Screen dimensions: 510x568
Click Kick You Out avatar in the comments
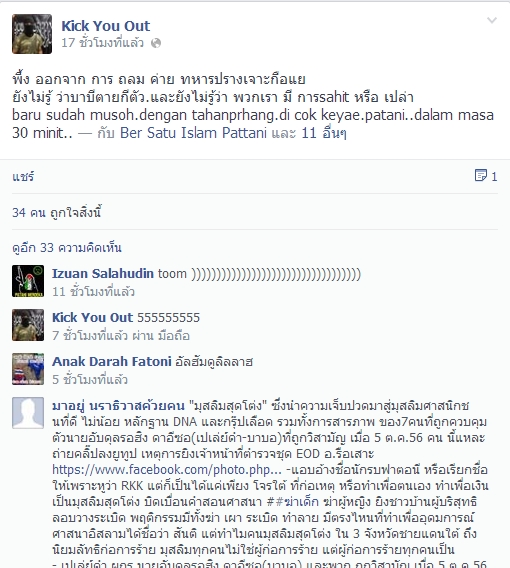coord(28,325)
